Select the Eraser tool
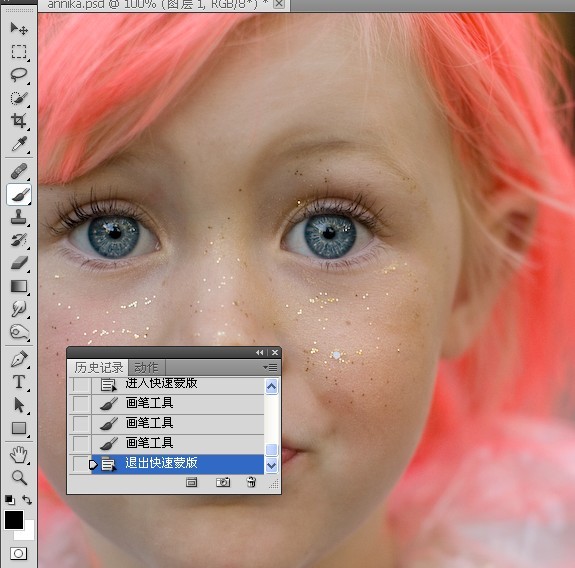This screenshot has width=575, height=568. (19, 263)
